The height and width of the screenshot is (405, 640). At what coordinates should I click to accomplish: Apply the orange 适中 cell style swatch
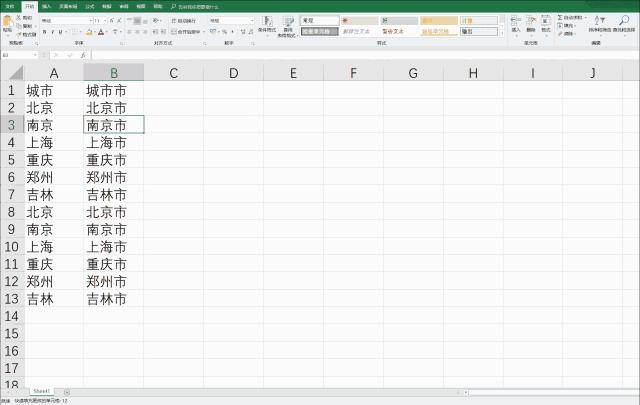point(439,20)
